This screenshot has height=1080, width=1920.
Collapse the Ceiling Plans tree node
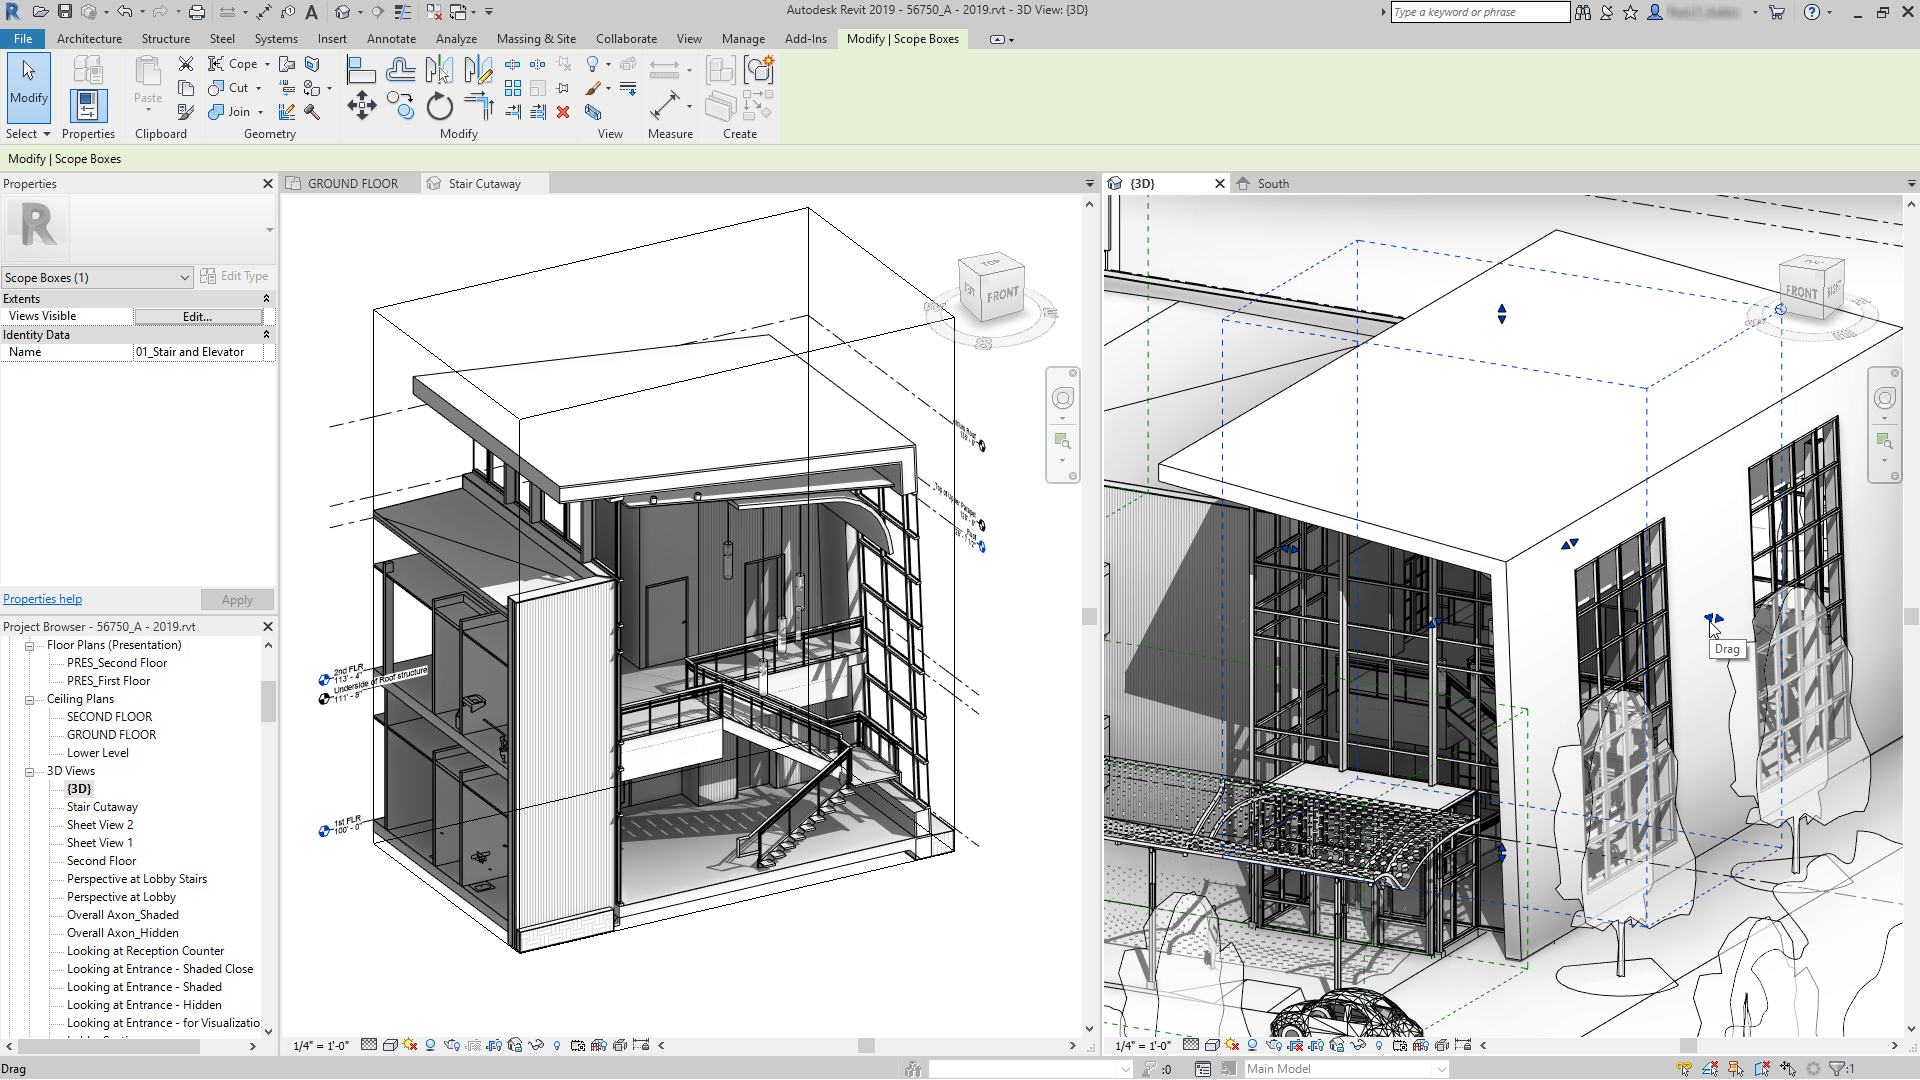pos(30,699)
